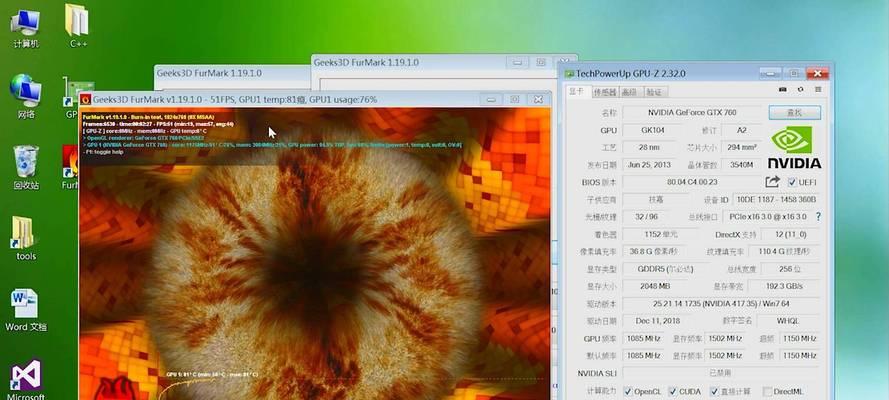Image resolution: width=889 pixels, height=400 pixels.
Task: Click the 查找 lookup button
Action: point(794,113)
